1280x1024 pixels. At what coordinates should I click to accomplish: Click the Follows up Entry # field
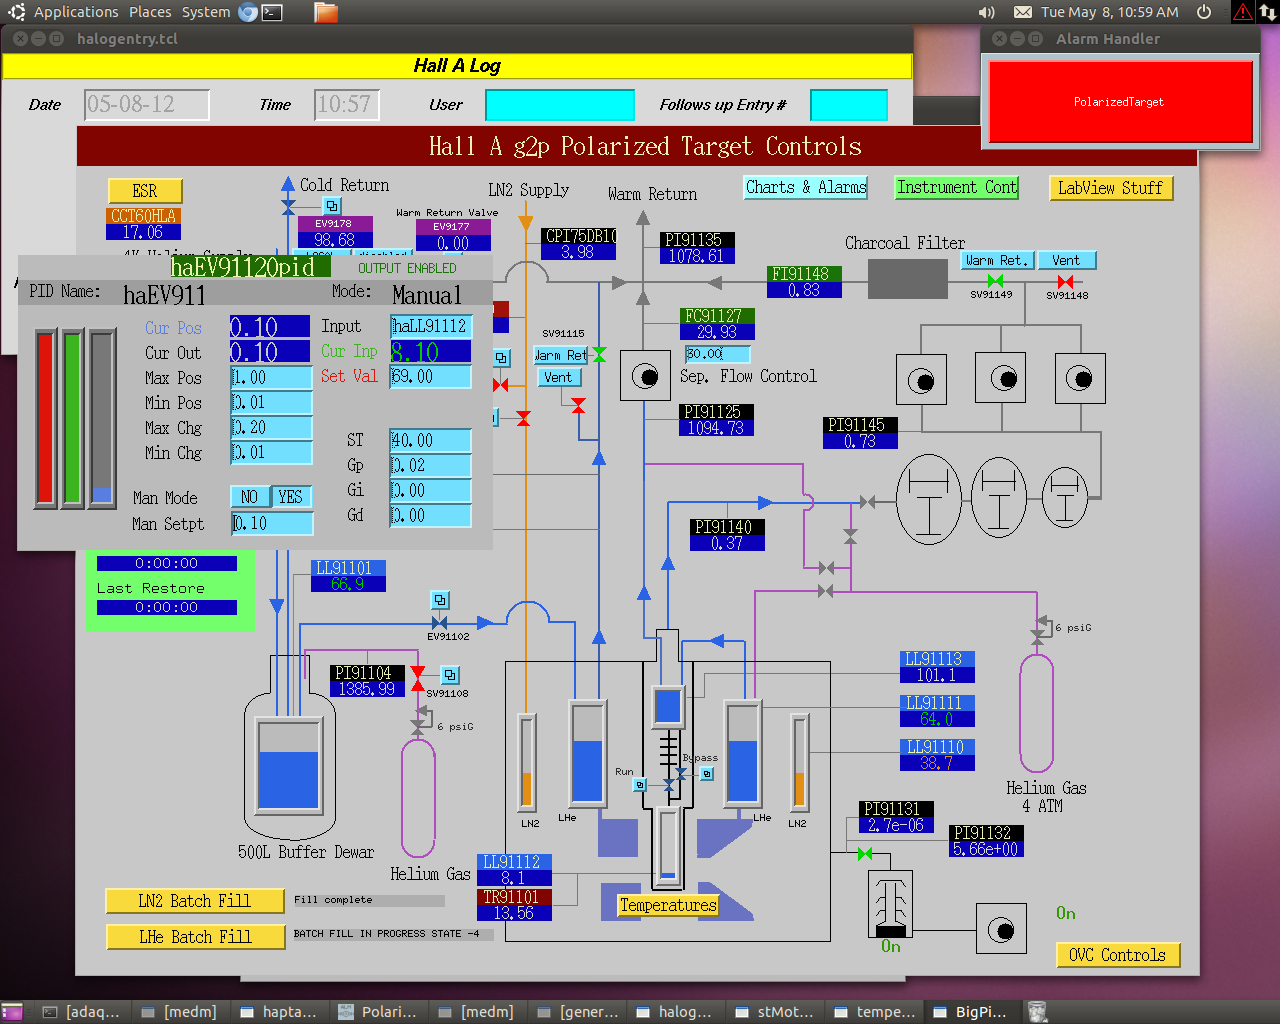tap(849, 105)
